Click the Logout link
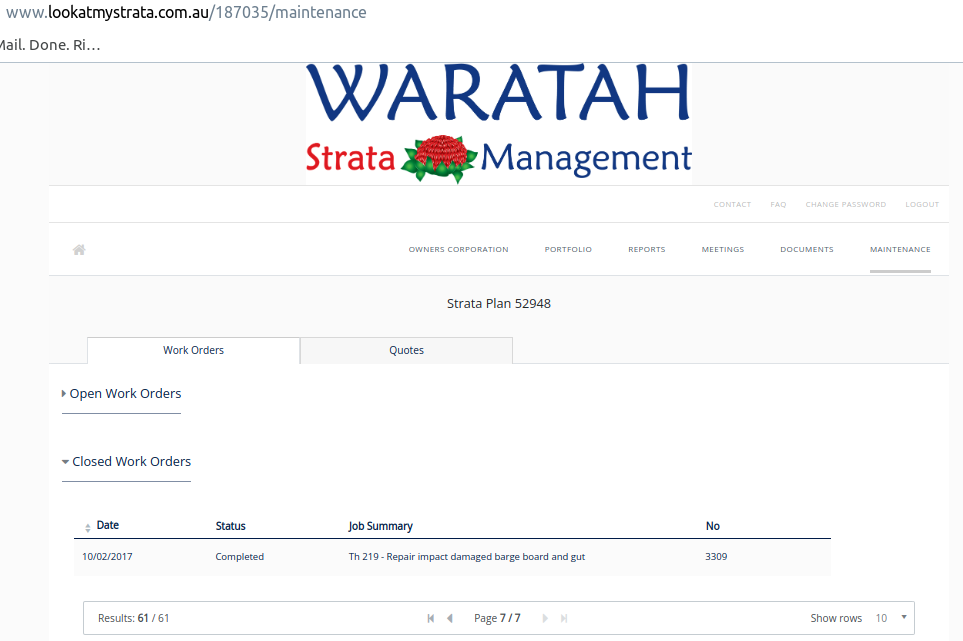 (922, 204)
